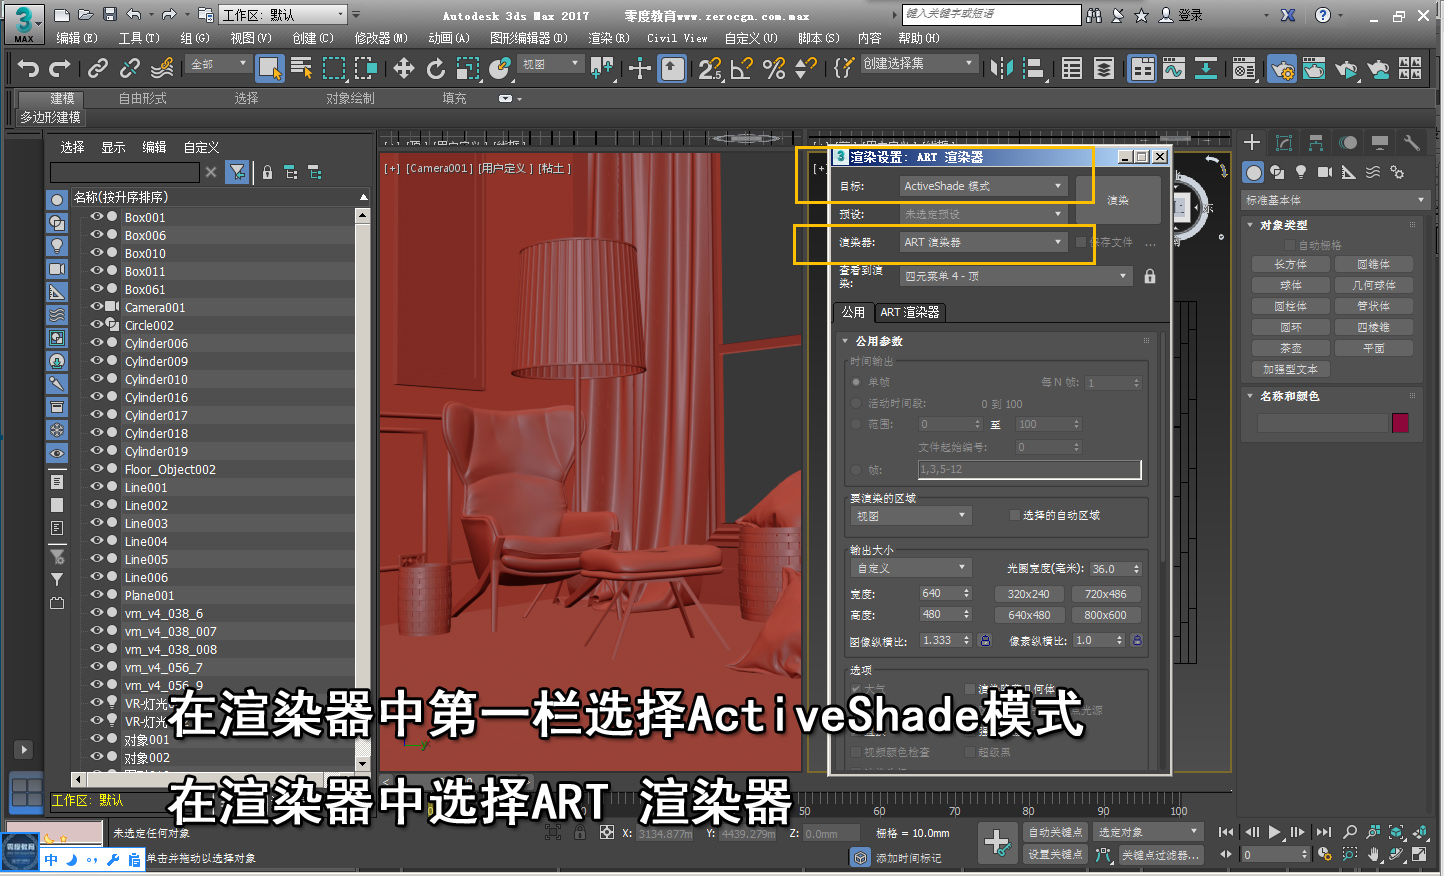
Task: Click the Undo arrow in main toolbar
Action: click(x=28, y=68)
